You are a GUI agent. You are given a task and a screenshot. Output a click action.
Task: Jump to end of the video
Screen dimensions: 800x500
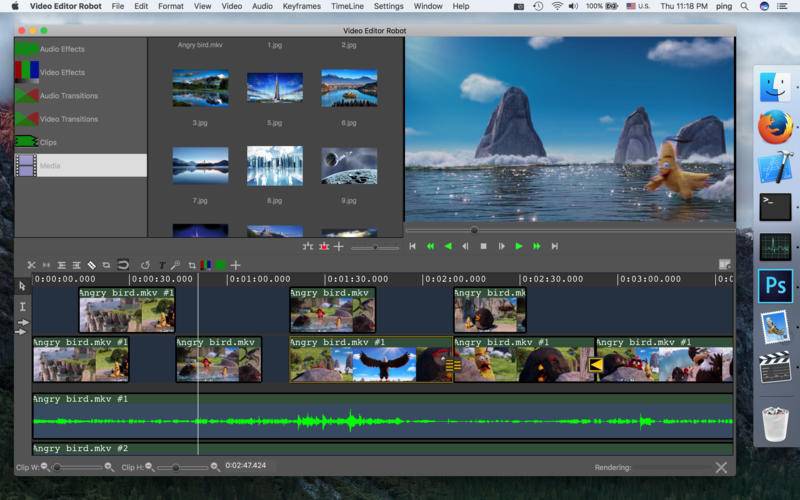point(555,246)
